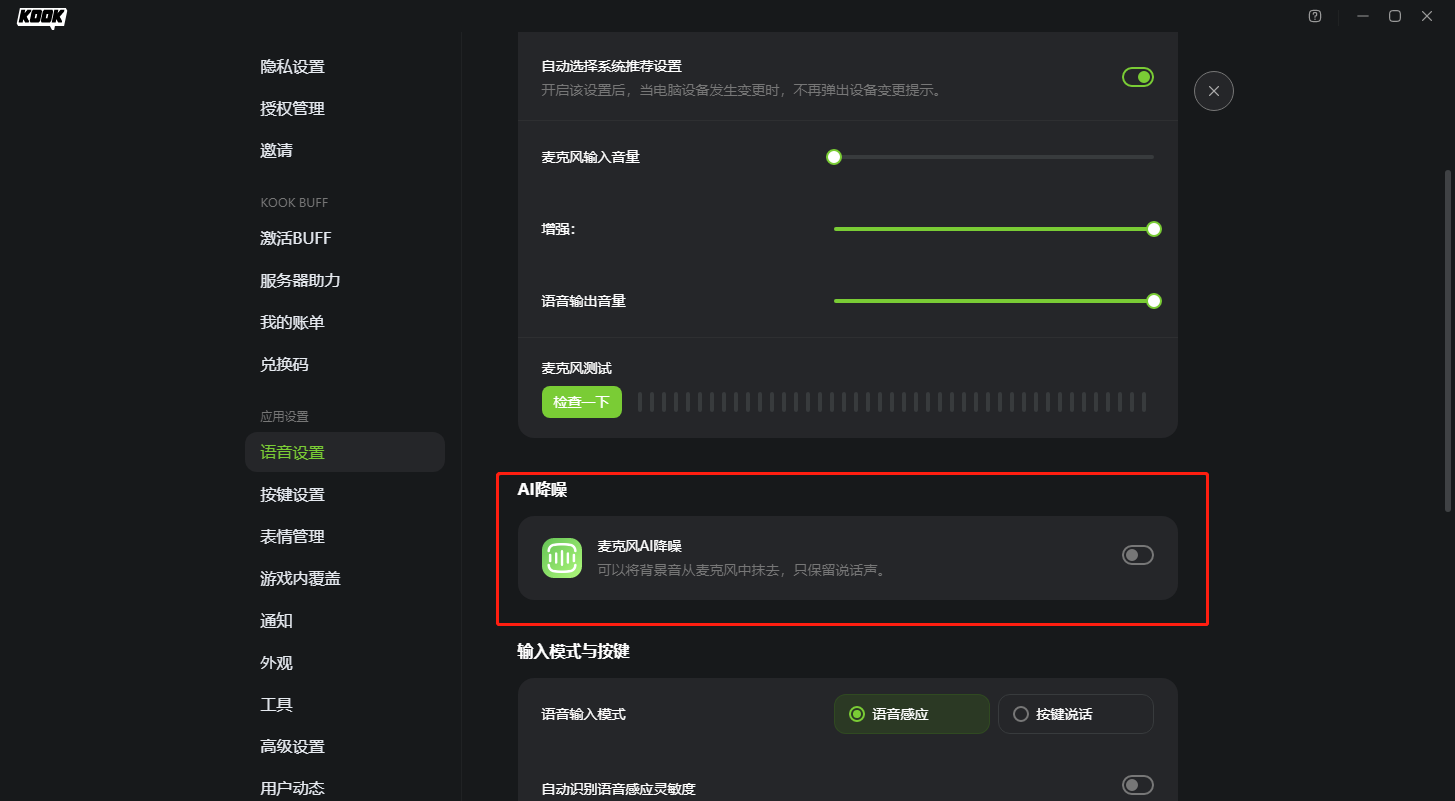The width and height of the screenshot is (1455, 801).
Task: Click the 增强 slider handle
Action: pos(1154,229)
